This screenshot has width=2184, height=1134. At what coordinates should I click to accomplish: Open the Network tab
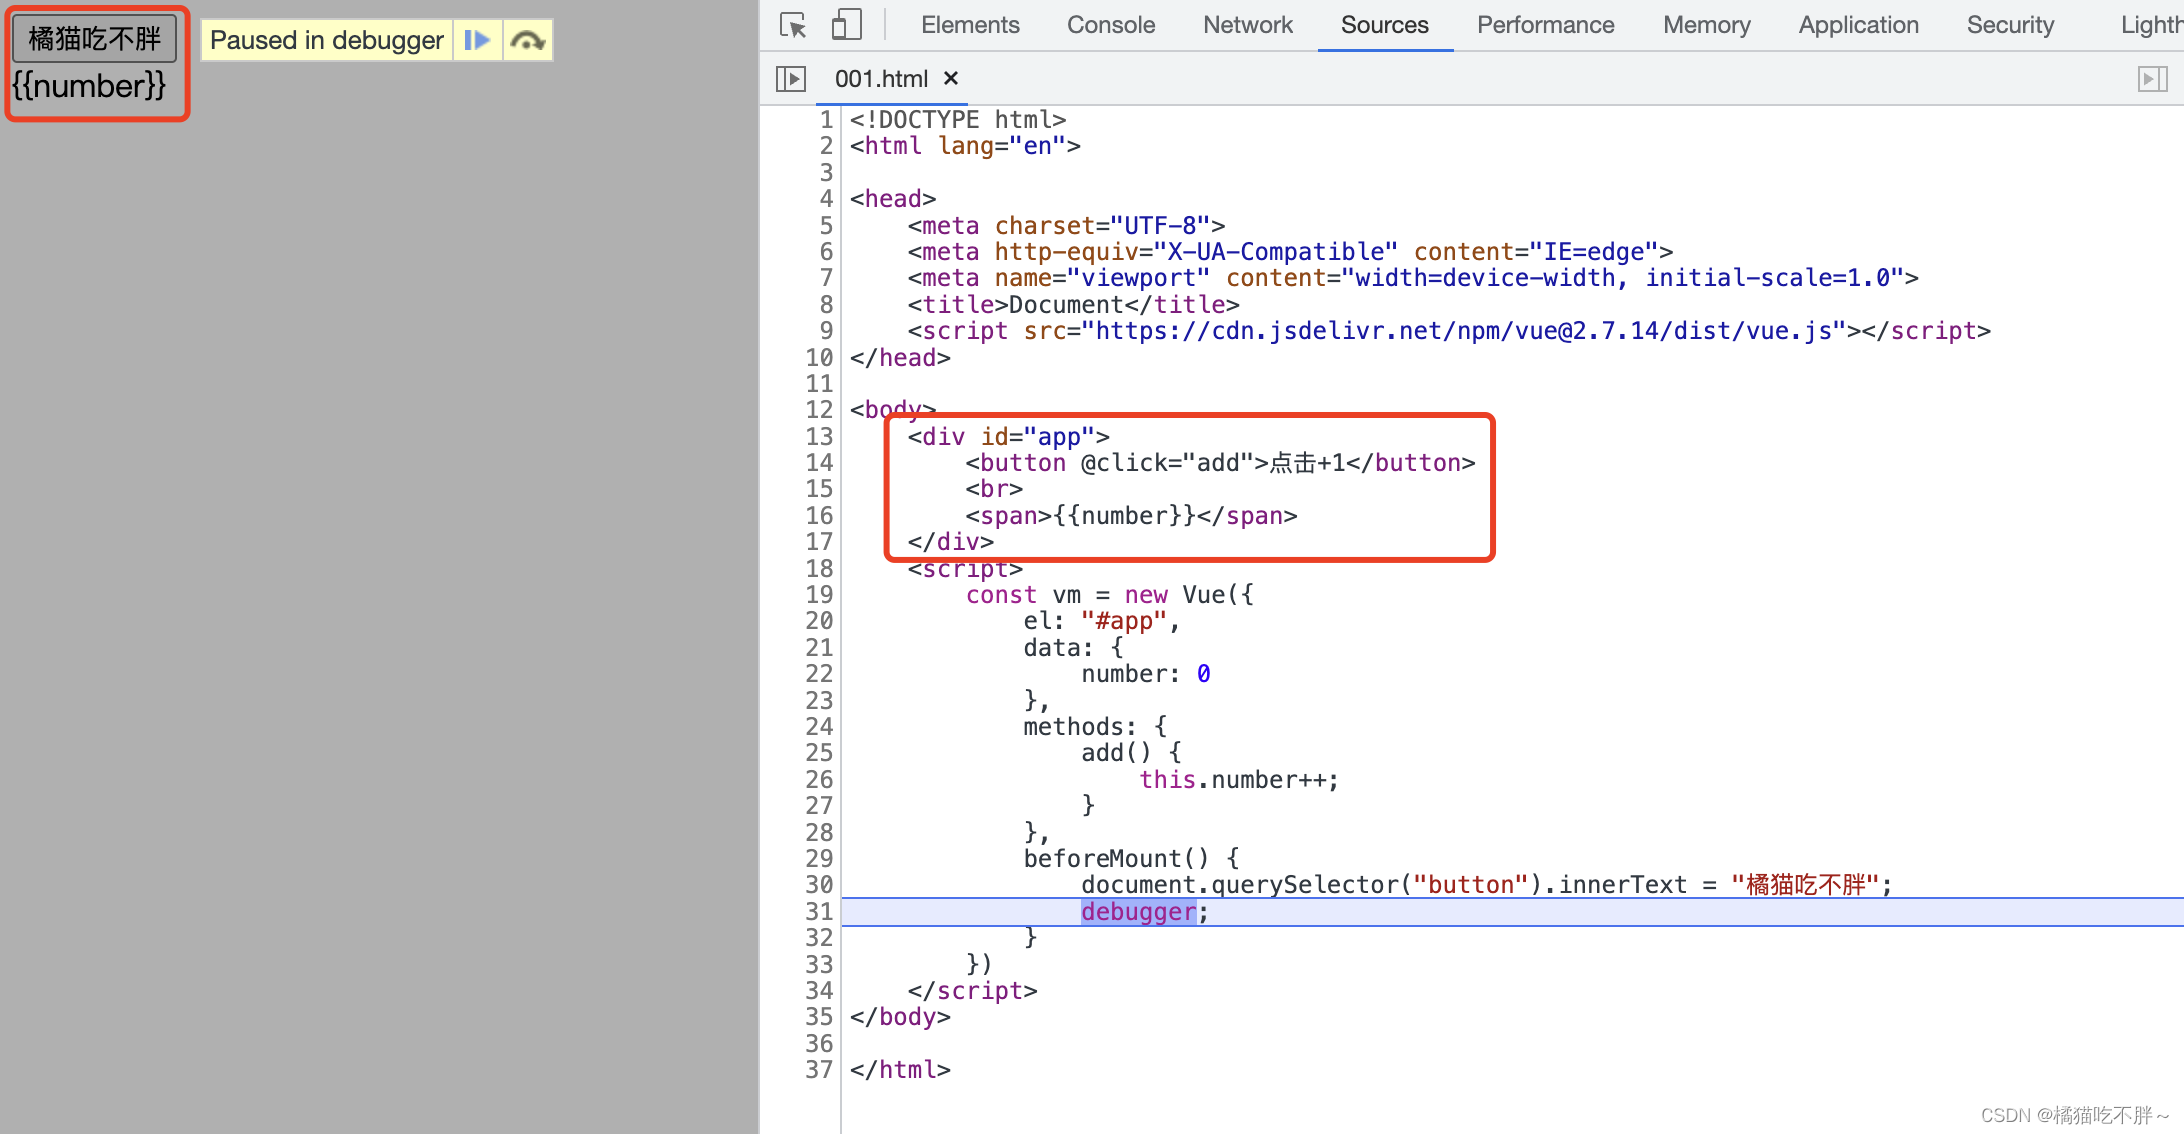(x=1247, y=25)
